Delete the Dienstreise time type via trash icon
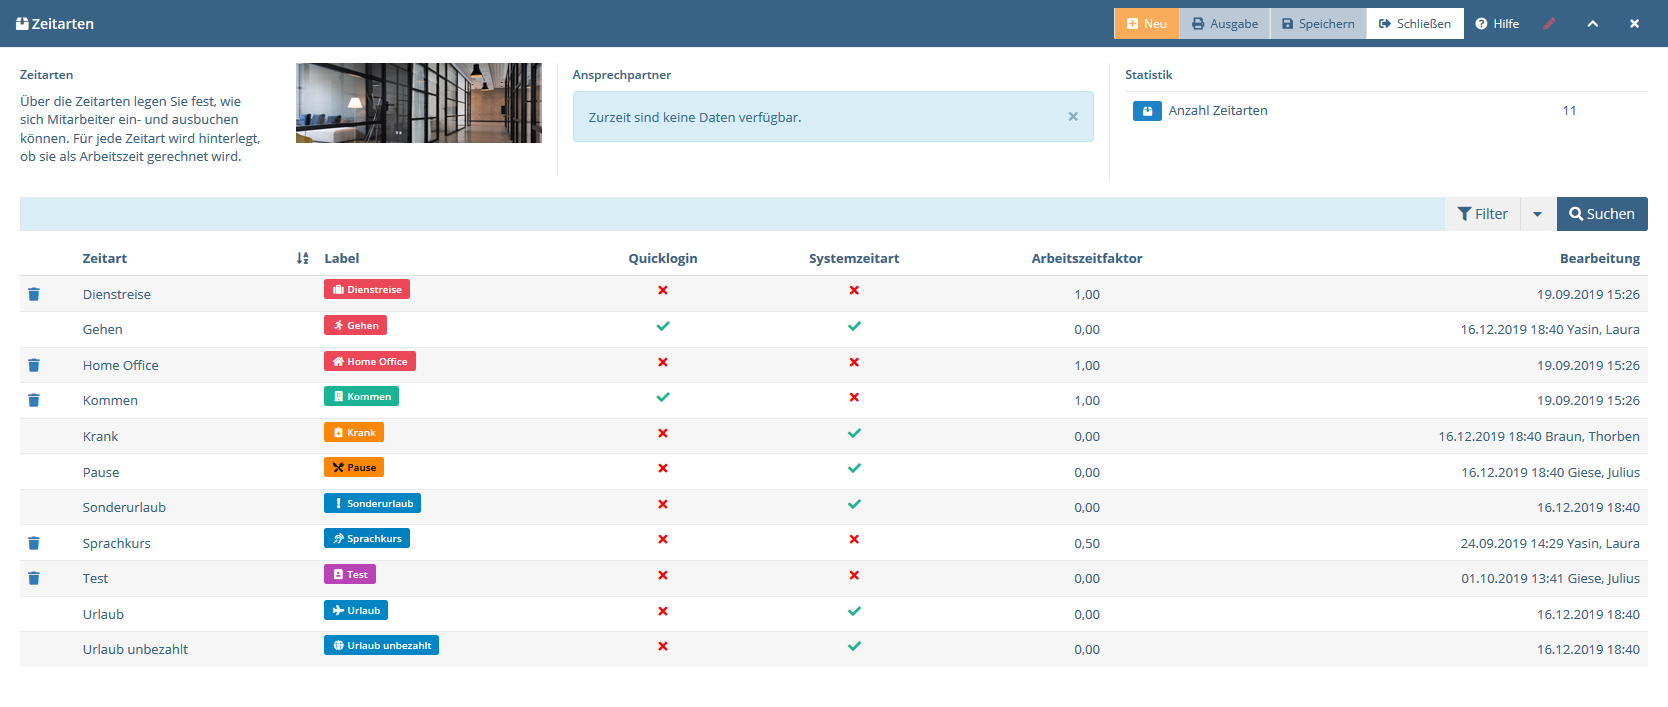This screenshot has width=1668, height=707. pos(34,294)
